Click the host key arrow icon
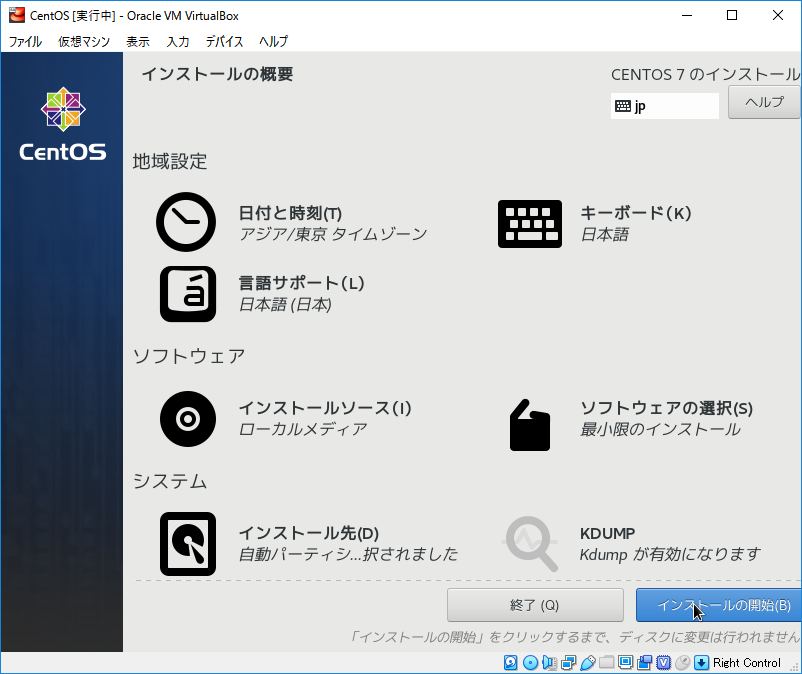This screenshot has height=674, width=802. coord(701,663)
